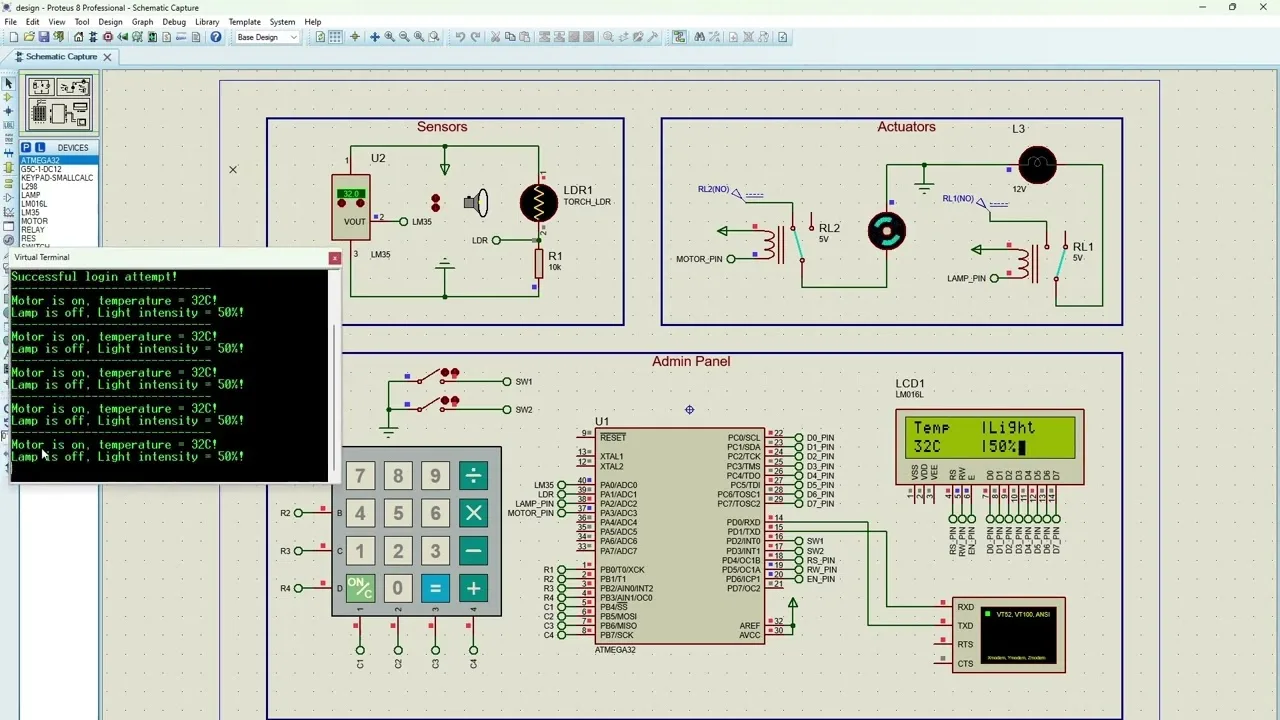
Task: Click the torch icon beside LDR1
Action: [x=476, y=203]
